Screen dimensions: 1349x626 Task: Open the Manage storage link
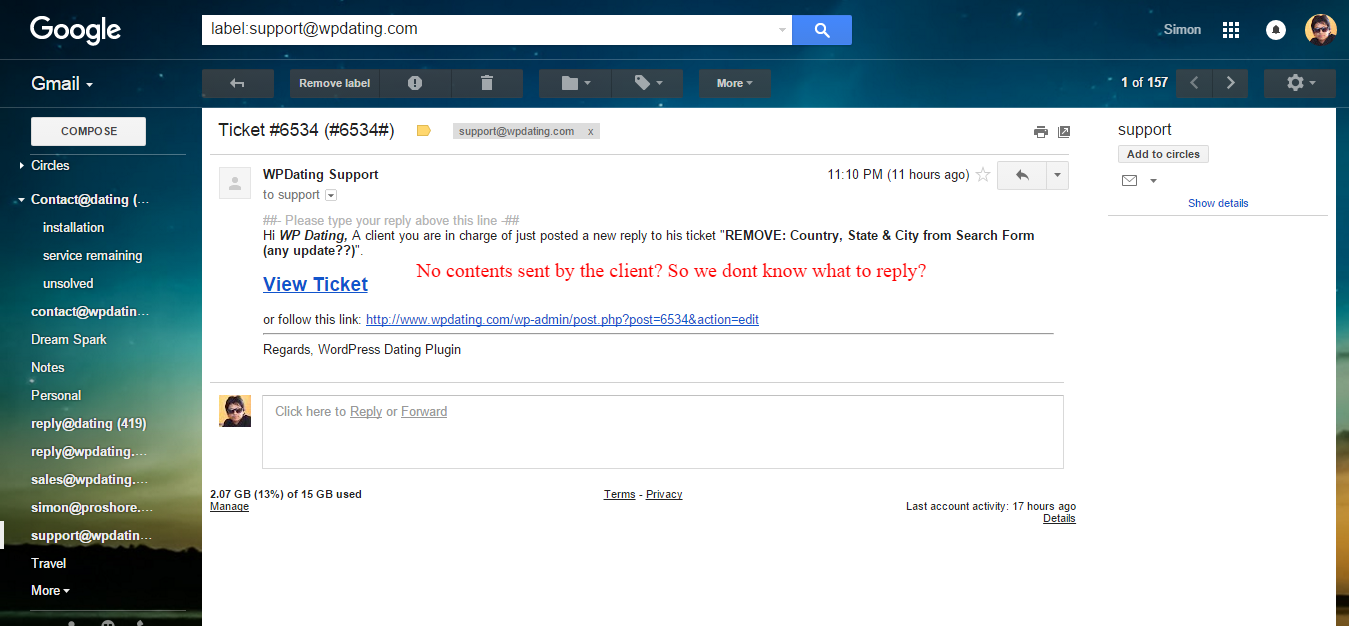(229, 506)
